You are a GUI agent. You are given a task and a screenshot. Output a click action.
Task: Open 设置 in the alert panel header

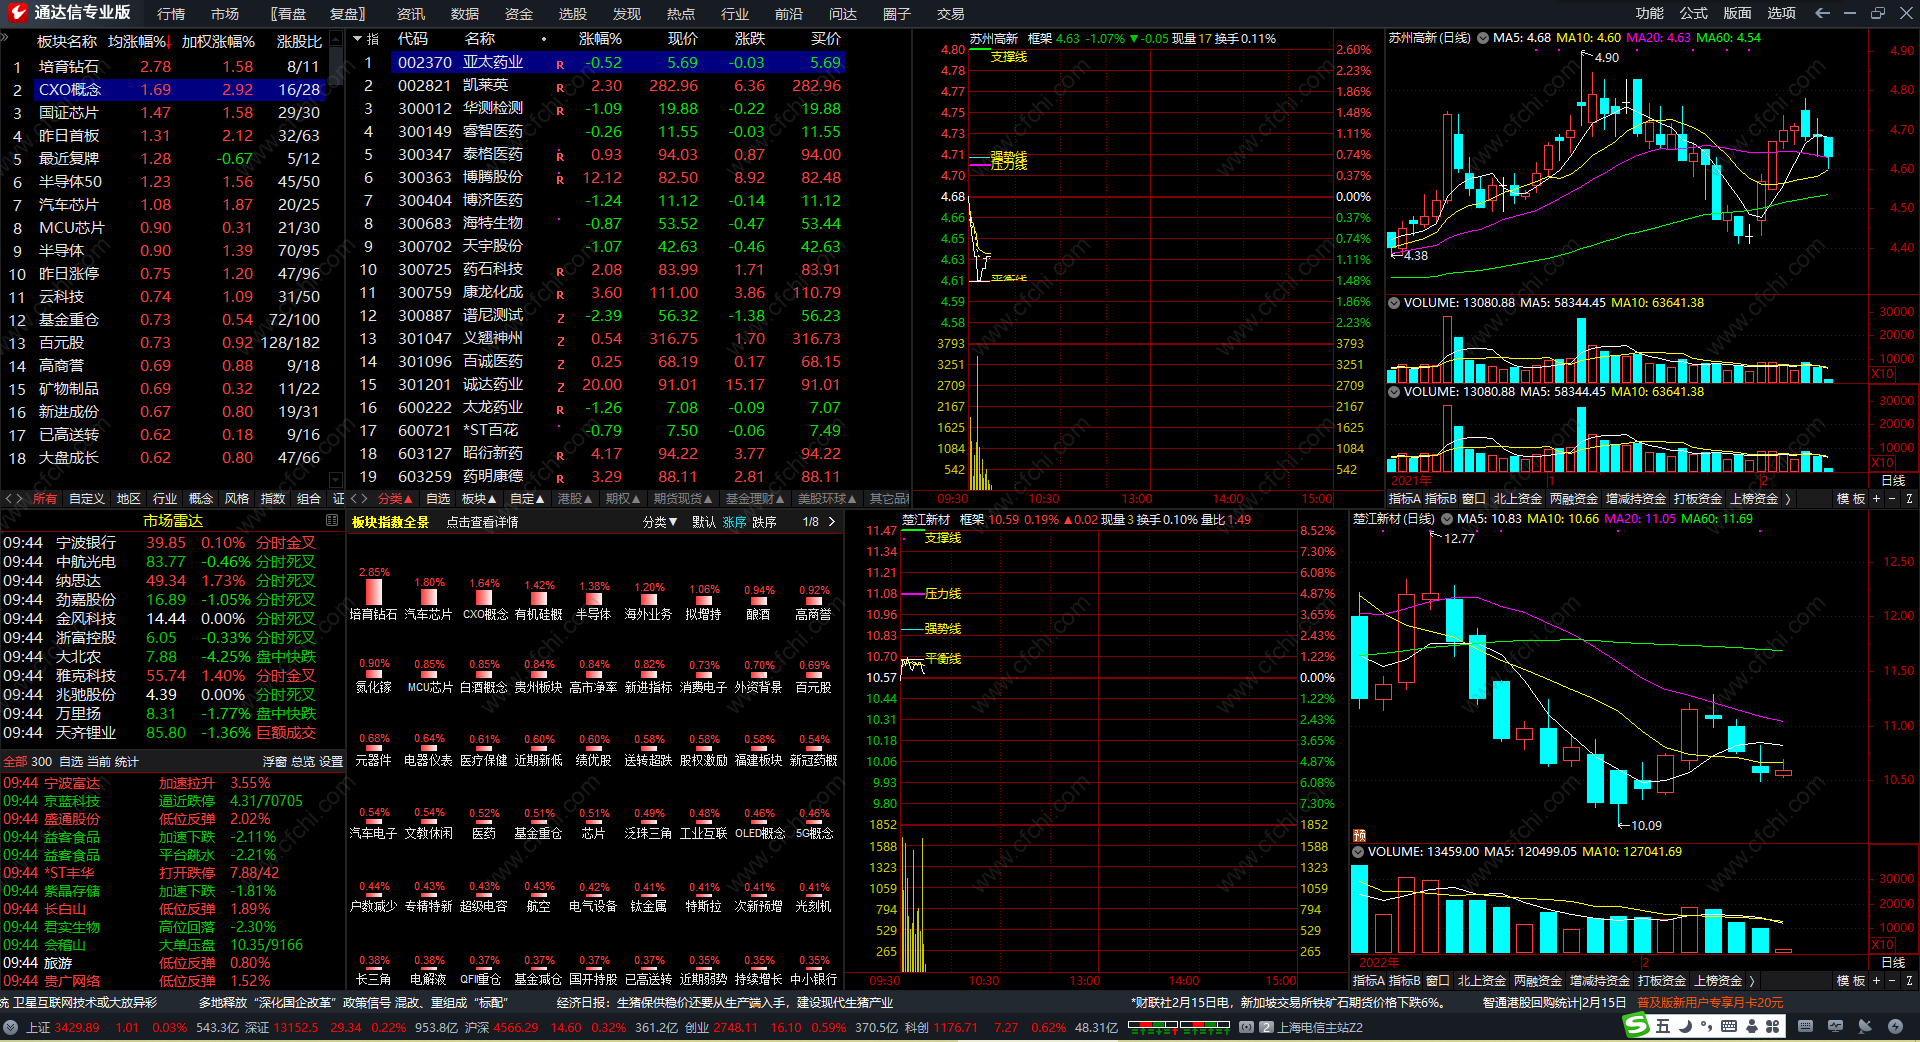(331, 762)
